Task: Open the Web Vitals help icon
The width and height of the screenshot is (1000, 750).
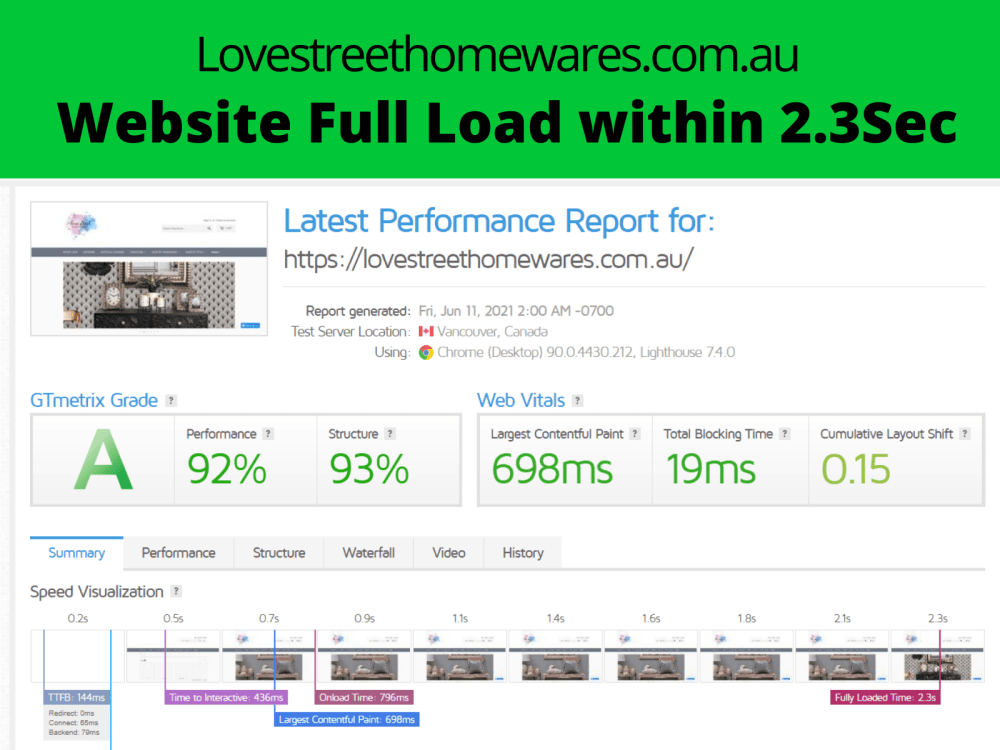Action: point(577,401)
